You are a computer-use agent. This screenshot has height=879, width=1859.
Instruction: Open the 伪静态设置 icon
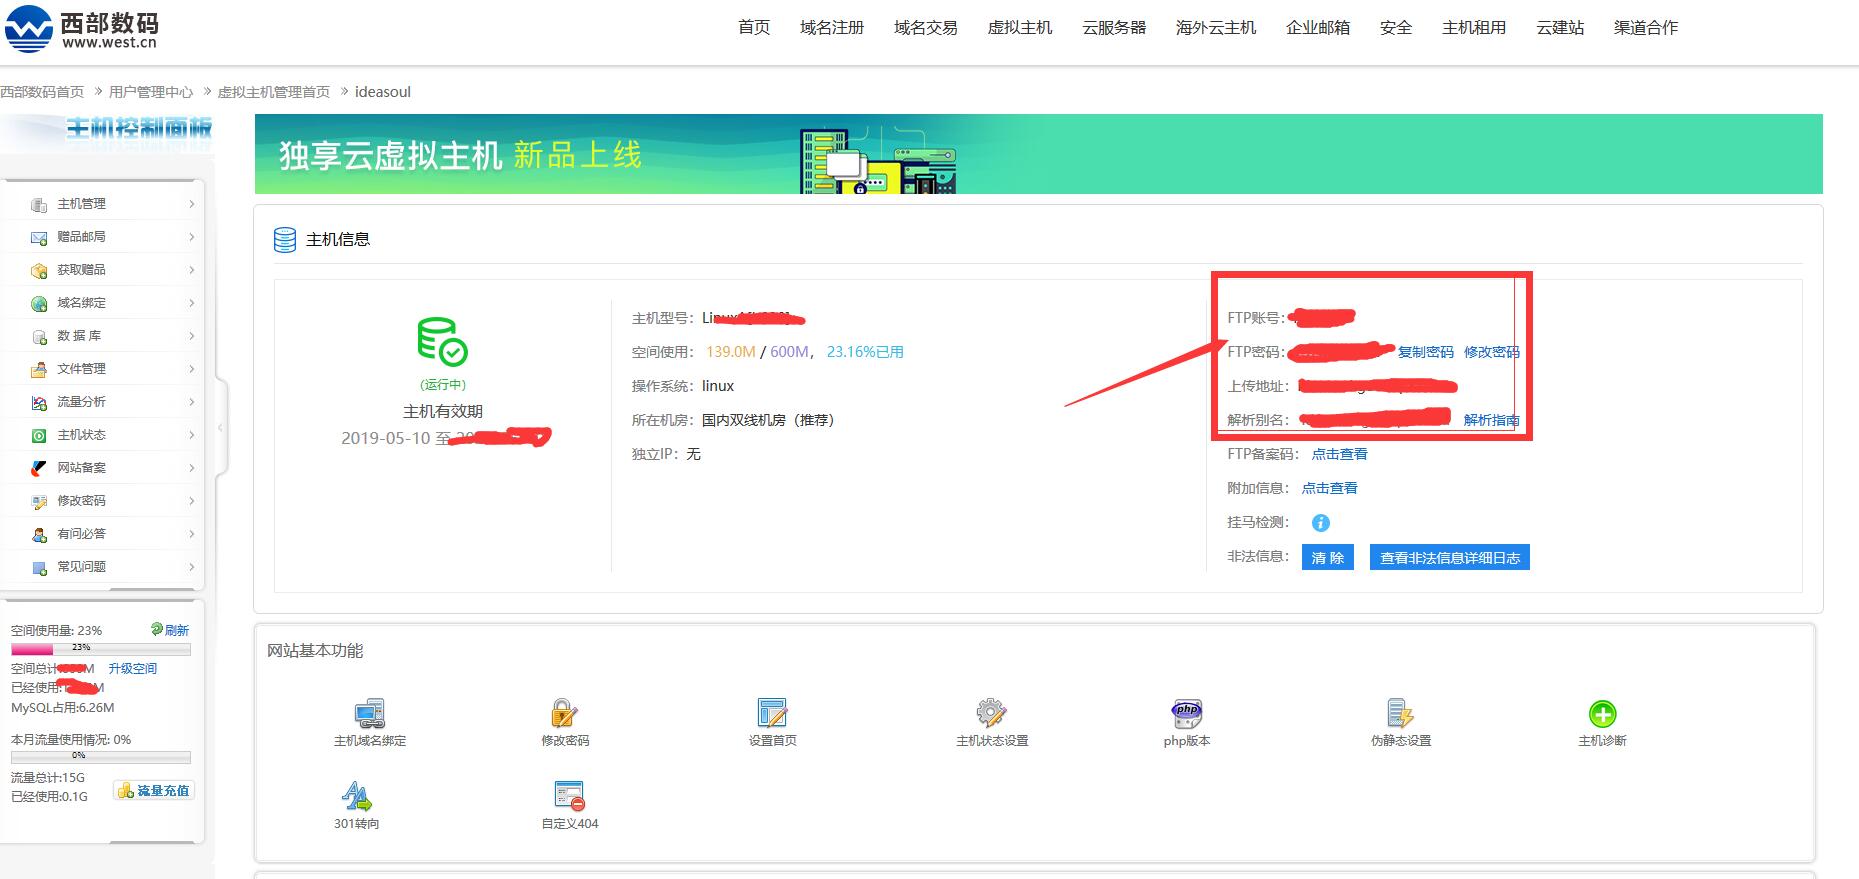tap(1401, 713)
